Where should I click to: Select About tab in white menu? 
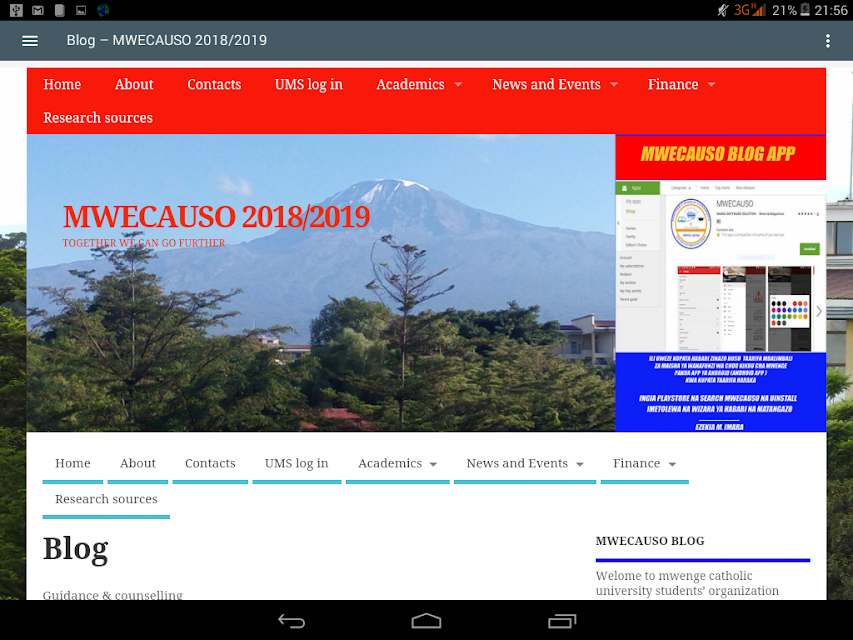[x=138, y=464]
